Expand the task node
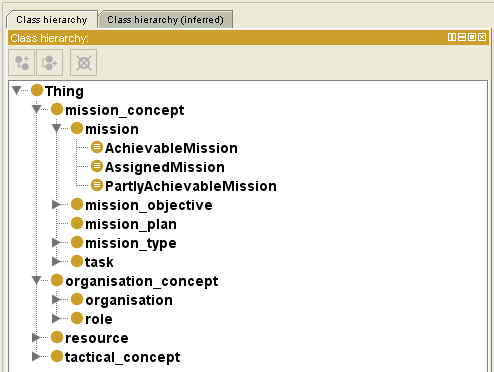 tap(56, 261)
